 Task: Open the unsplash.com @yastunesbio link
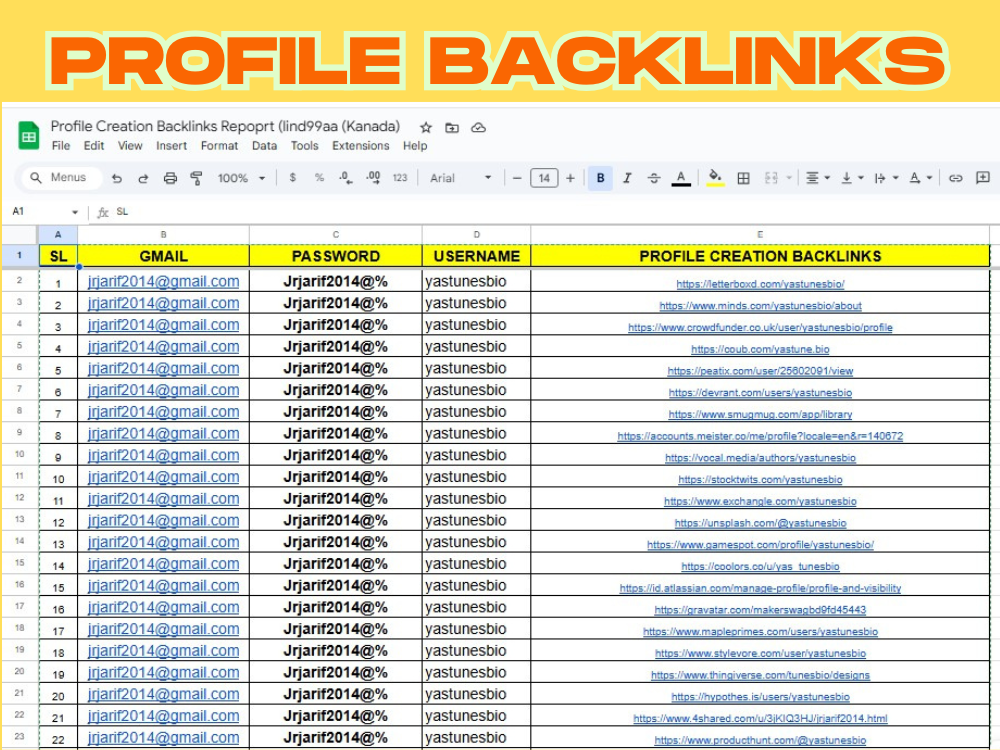760,523
